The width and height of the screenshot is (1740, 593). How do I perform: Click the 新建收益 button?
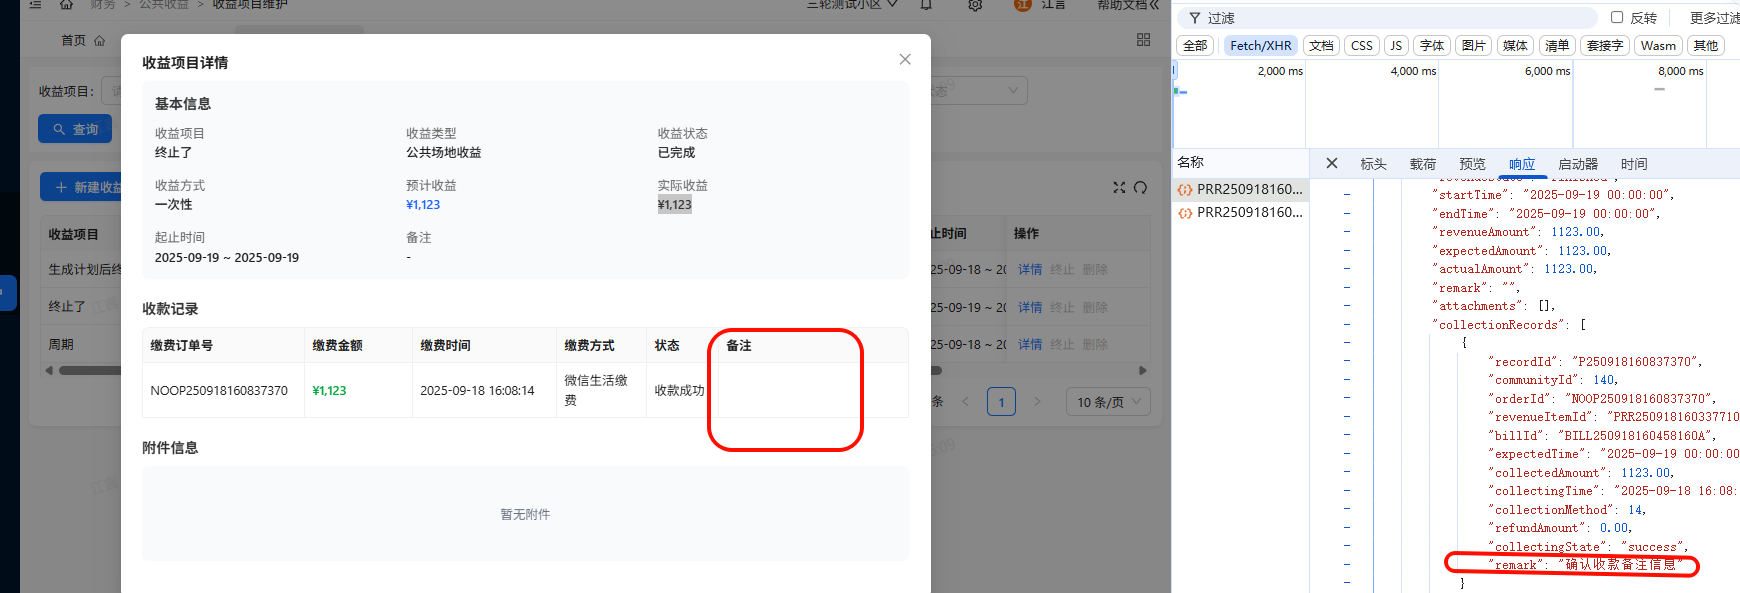[81, 187]
